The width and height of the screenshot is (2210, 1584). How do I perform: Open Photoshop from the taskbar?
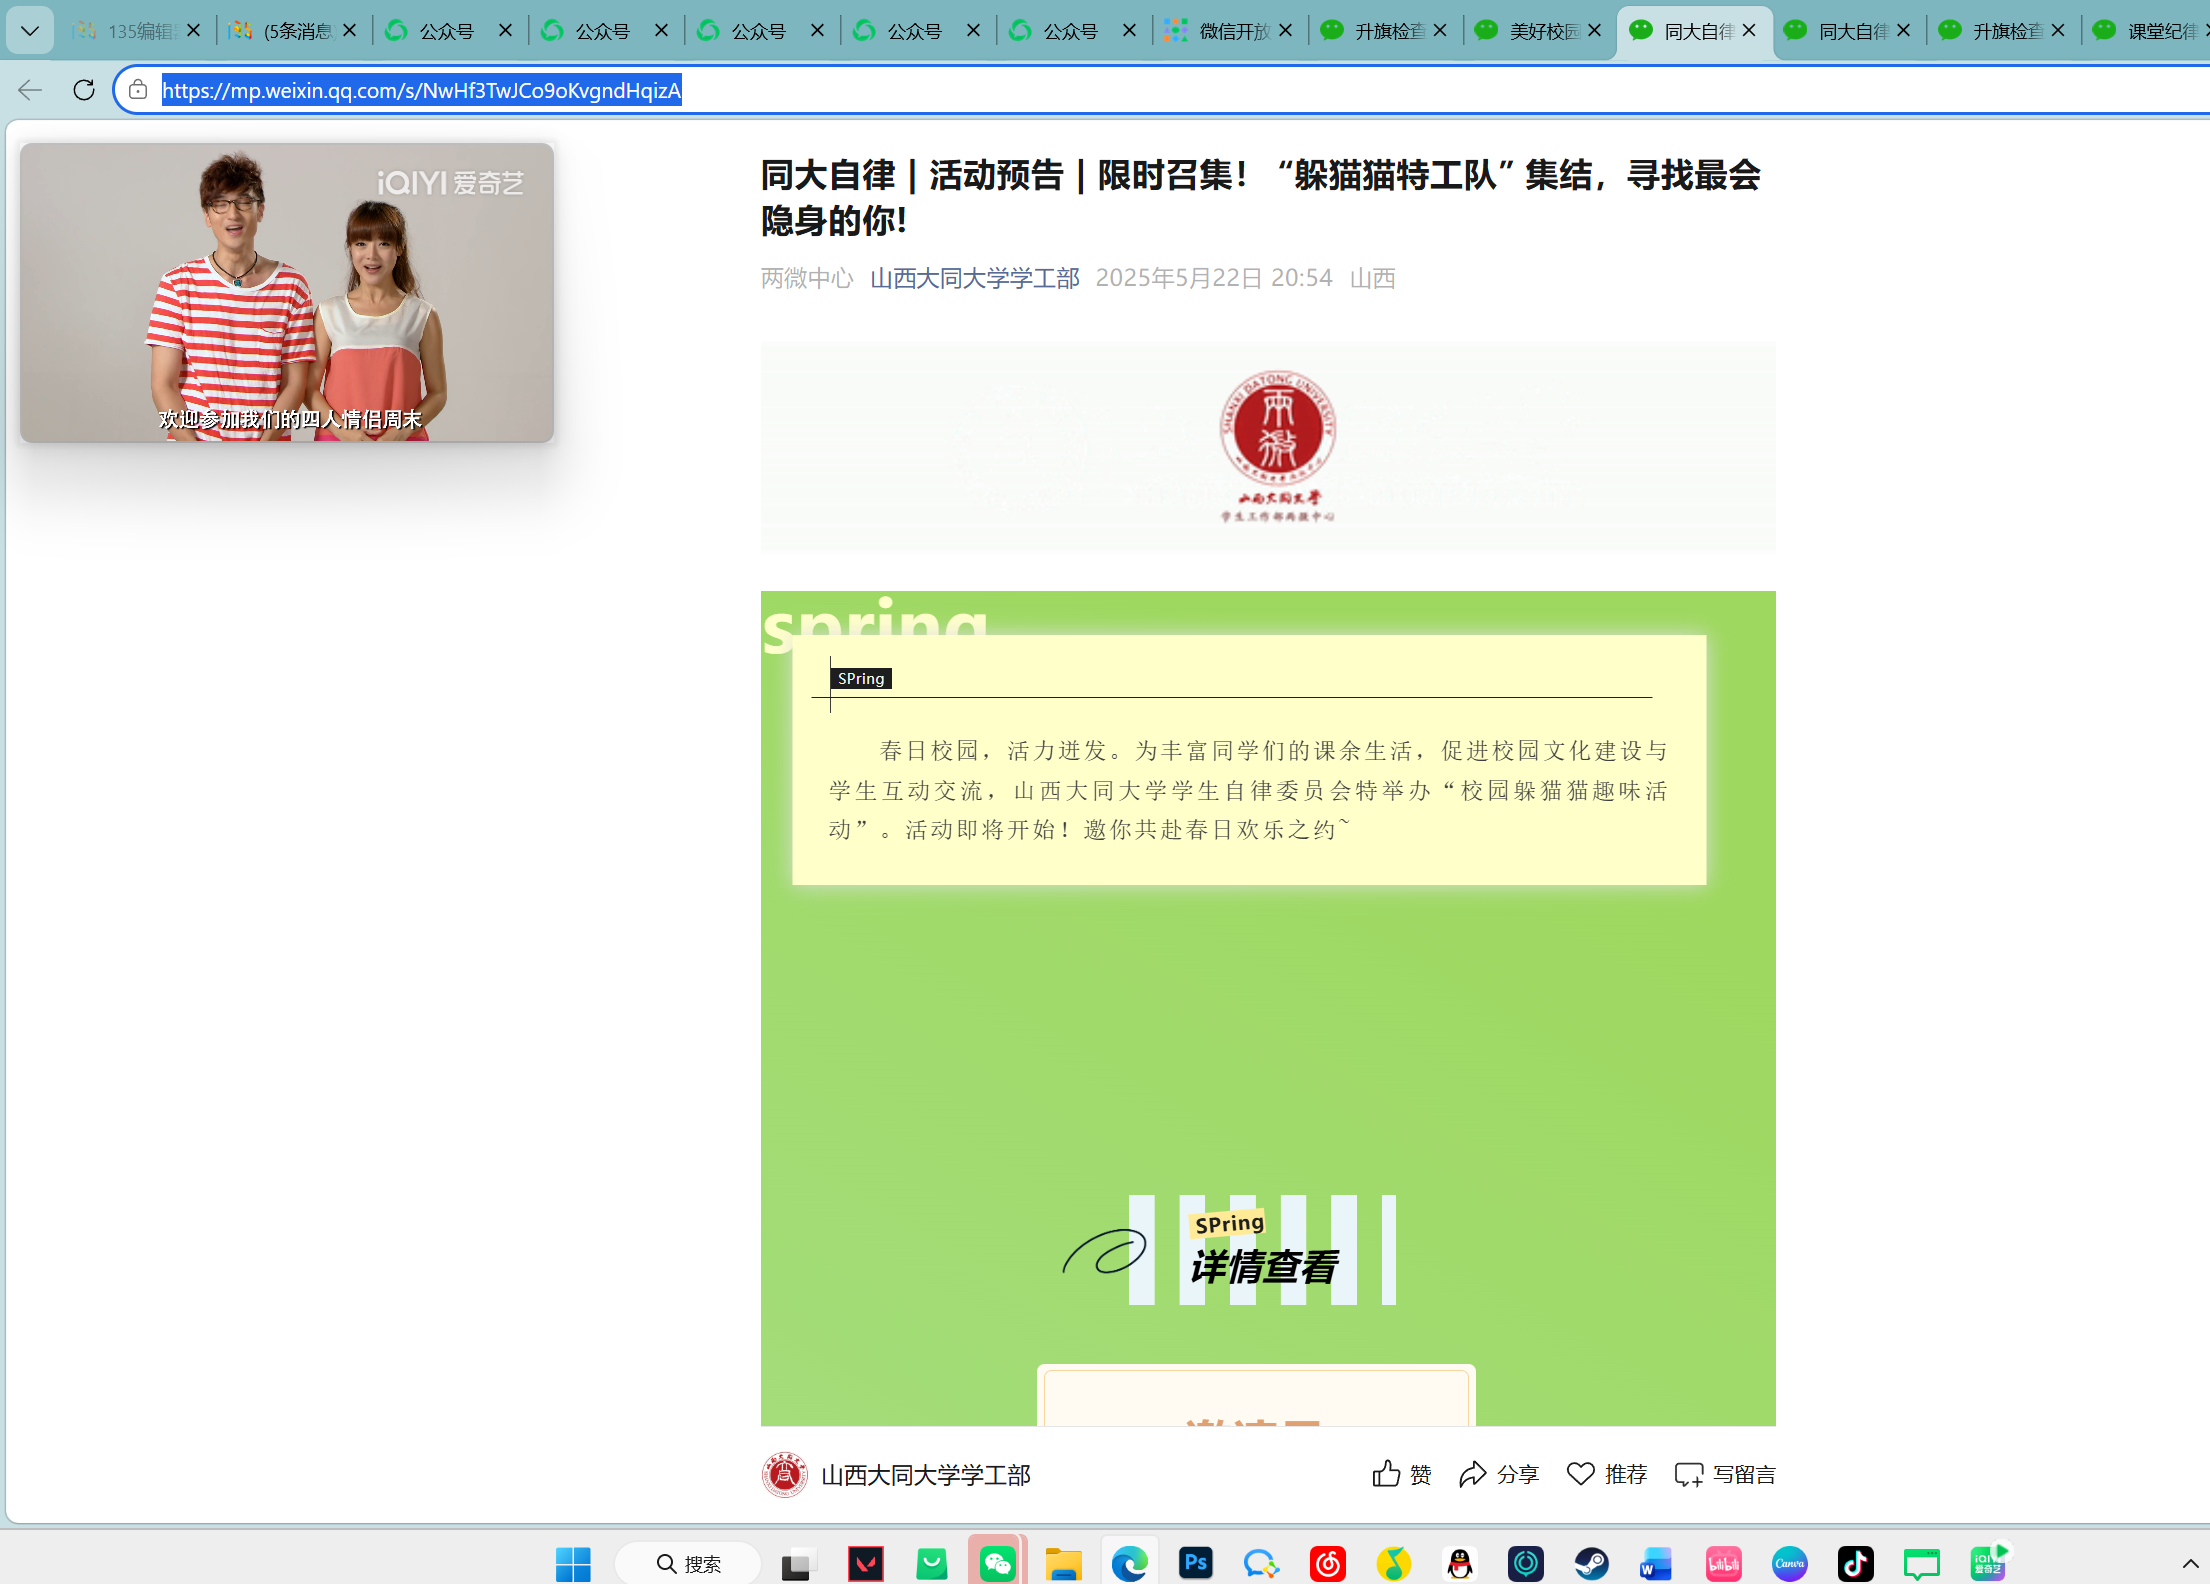(1195, 1563)
